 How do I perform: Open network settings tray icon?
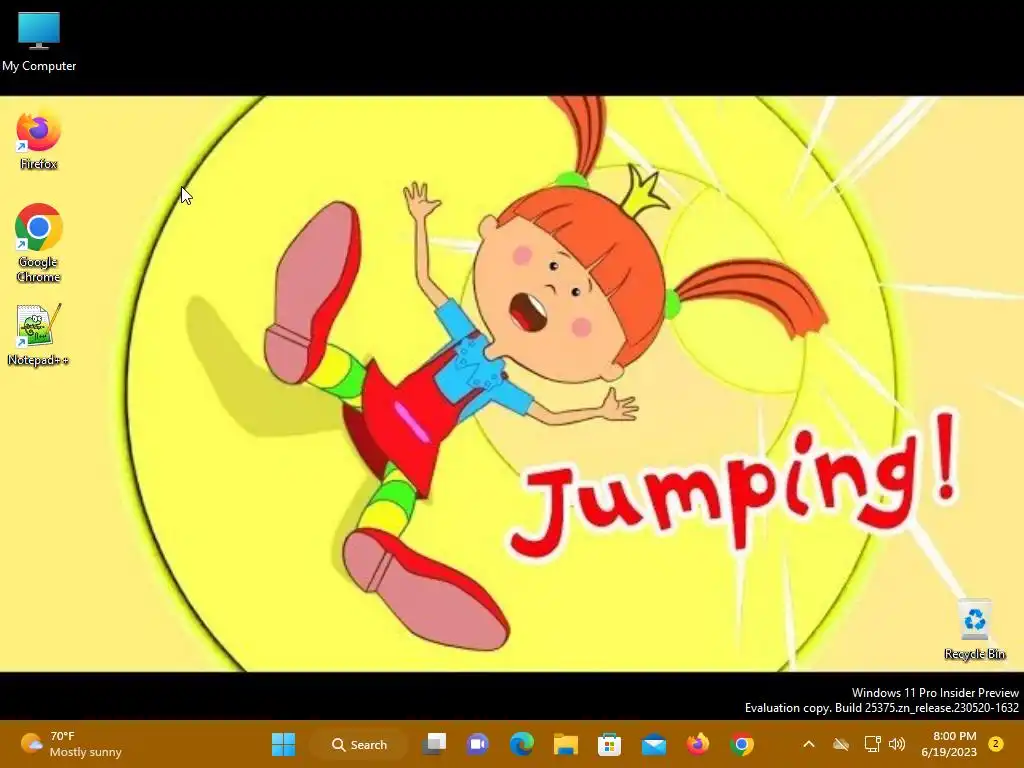(872, 744)
